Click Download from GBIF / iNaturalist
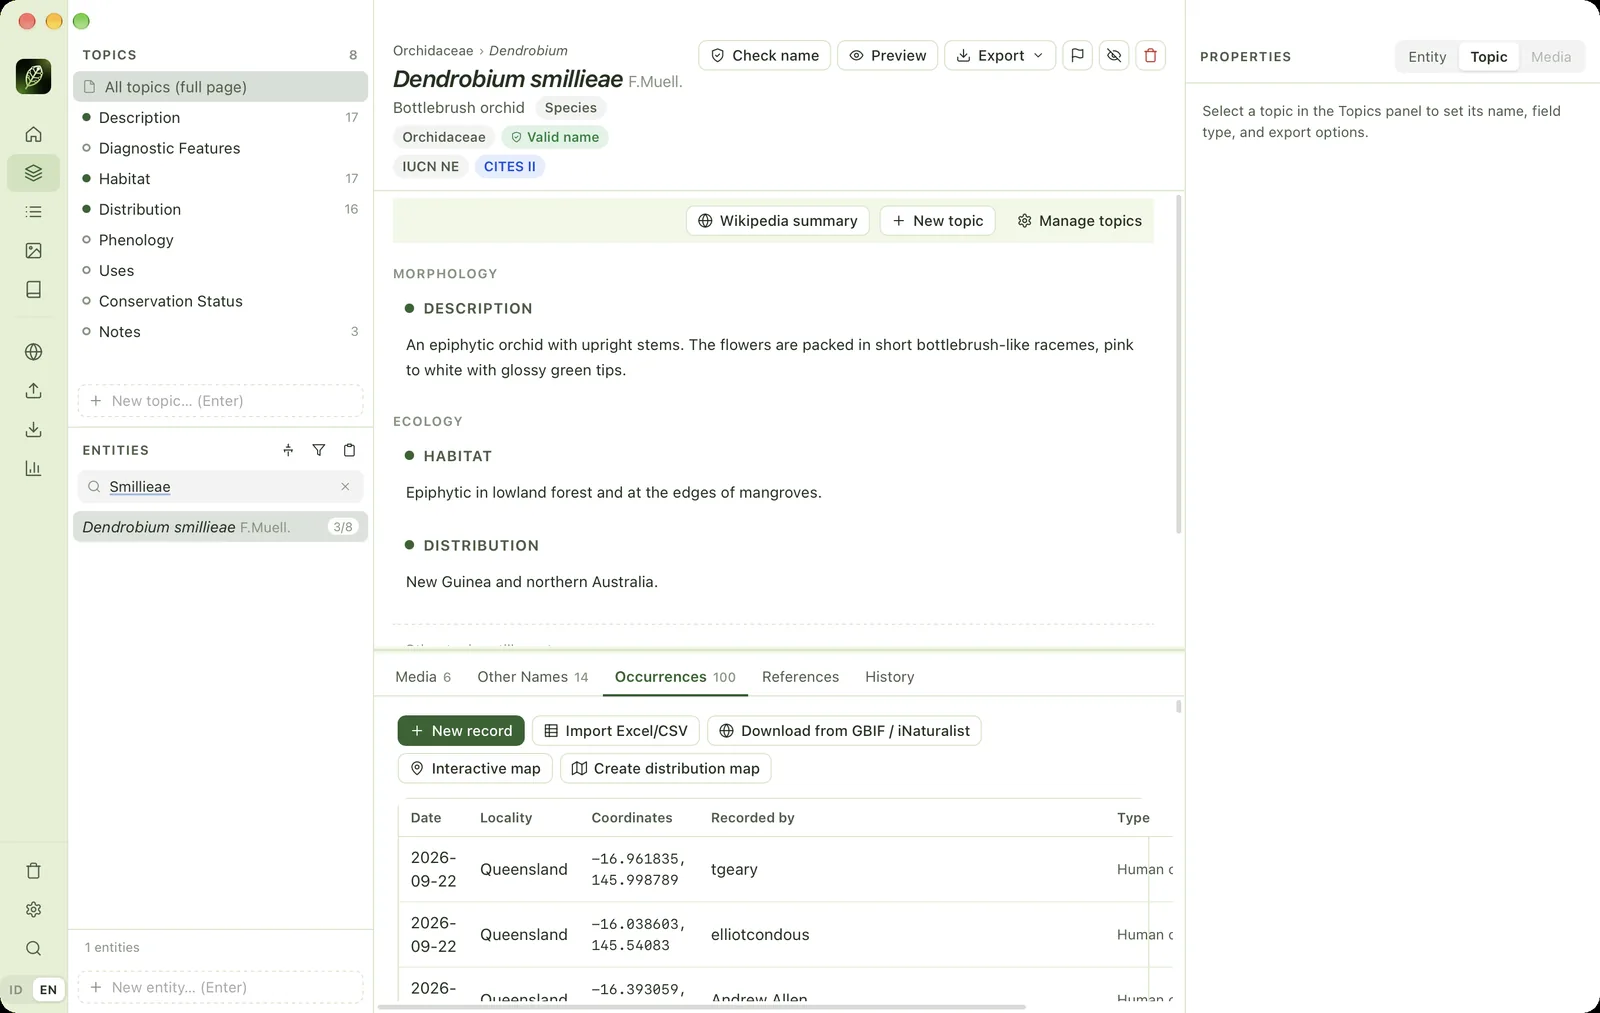Image resolution: width=1600 pixels, height=1013 pixels. coord(844,731)
